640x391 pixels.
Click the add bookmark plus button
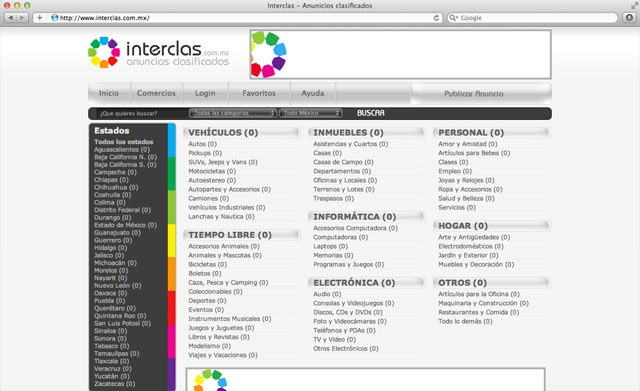(x=40, y=18)
